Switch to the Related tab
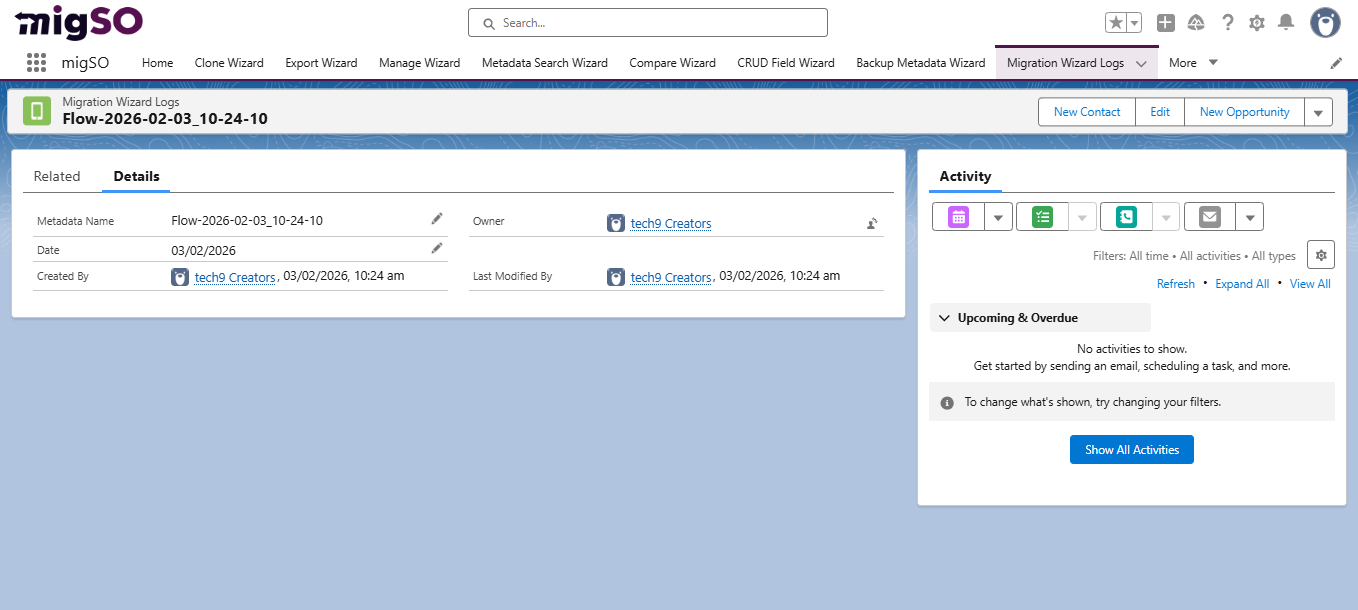The height and width of the screenshot is (610, 1358). pyautogui.click(x=57, y=176)
